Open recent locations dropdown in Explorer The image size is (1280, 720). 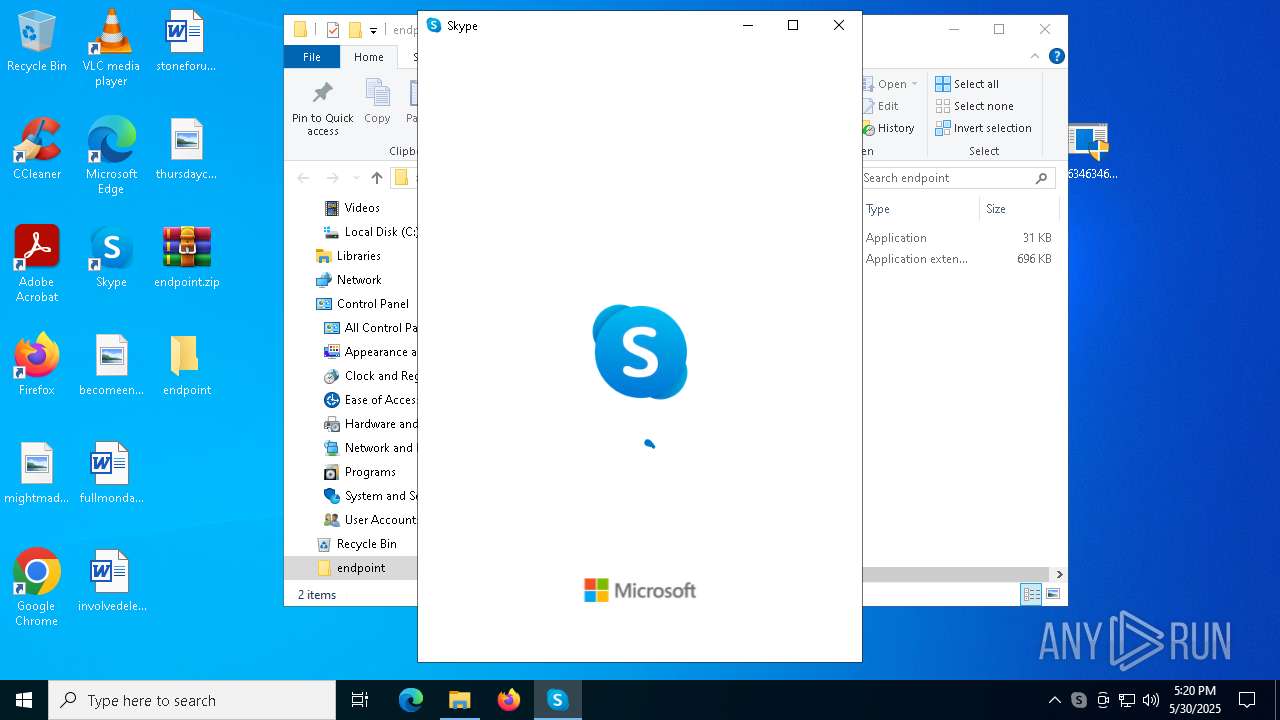pos(356,178)
